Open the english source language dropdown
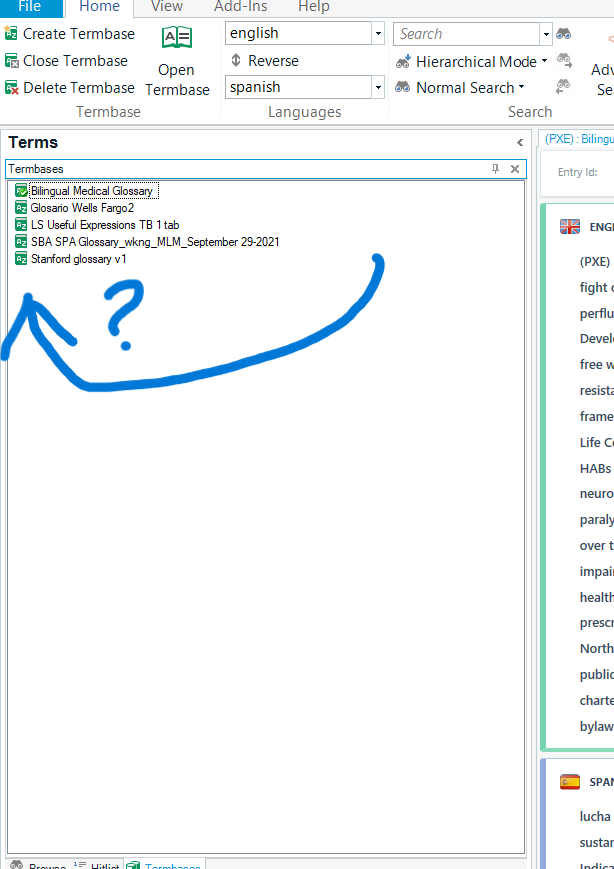Screen dimensions: 614x869 [378, 33]
